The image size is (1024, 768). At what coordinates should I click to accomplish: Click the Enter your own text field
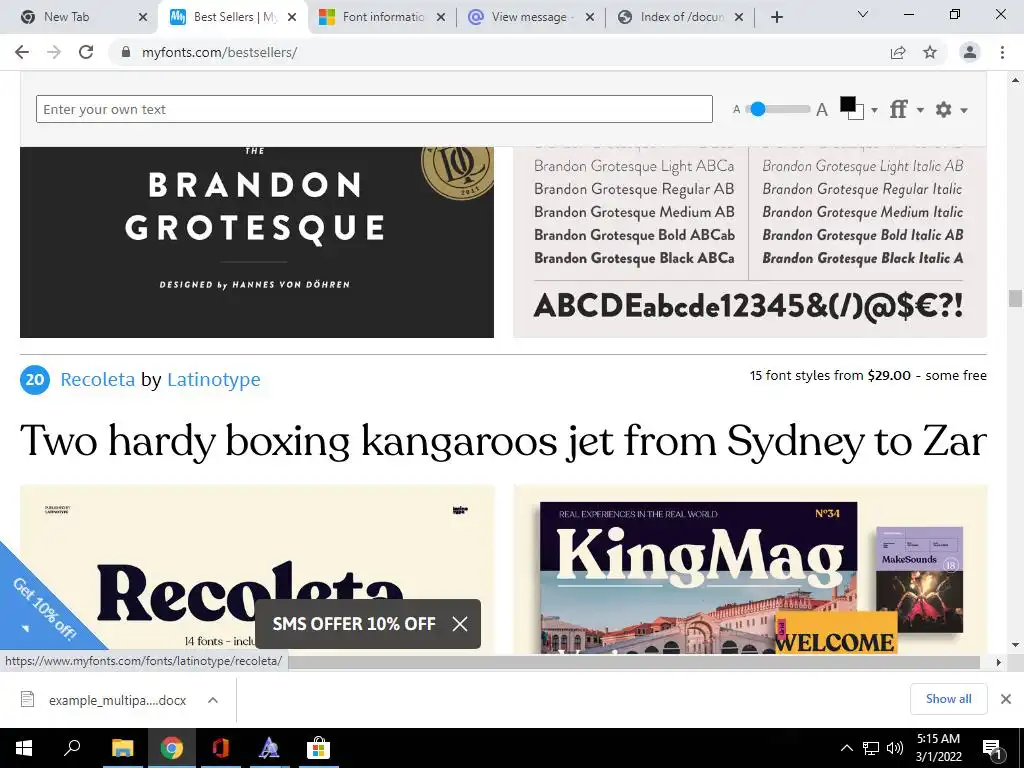point(374,109)
